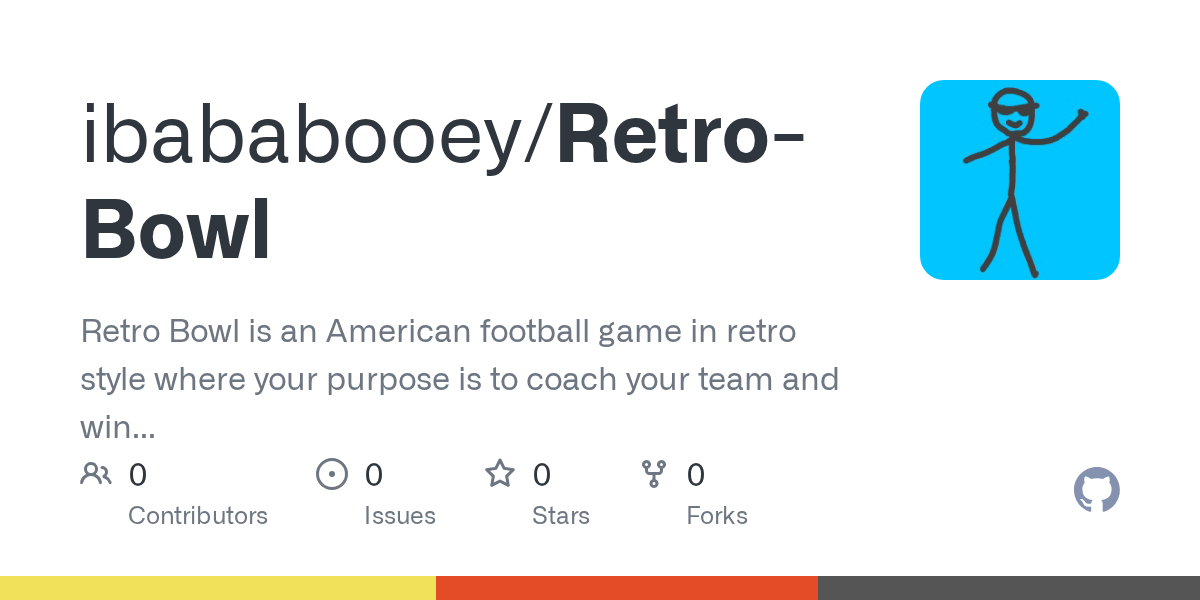Click the orange-red language bar segment
The width and height of the screenshot is (1200, 600).
point(627,588)
